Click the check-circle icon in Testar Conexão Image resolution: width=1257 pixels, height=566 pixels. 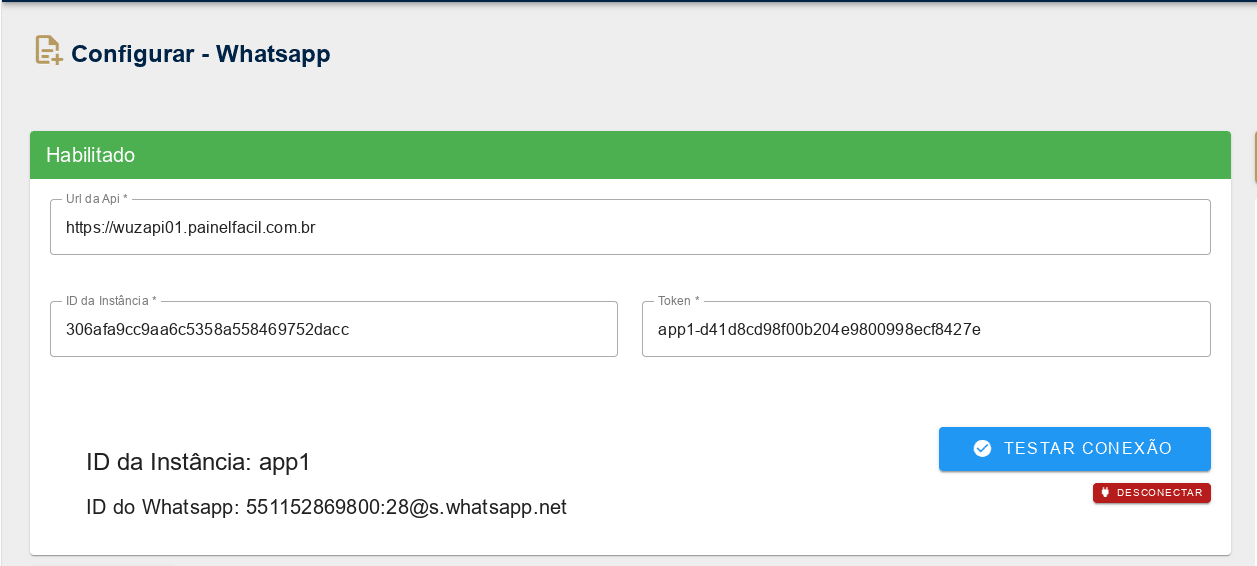point(982,449)
